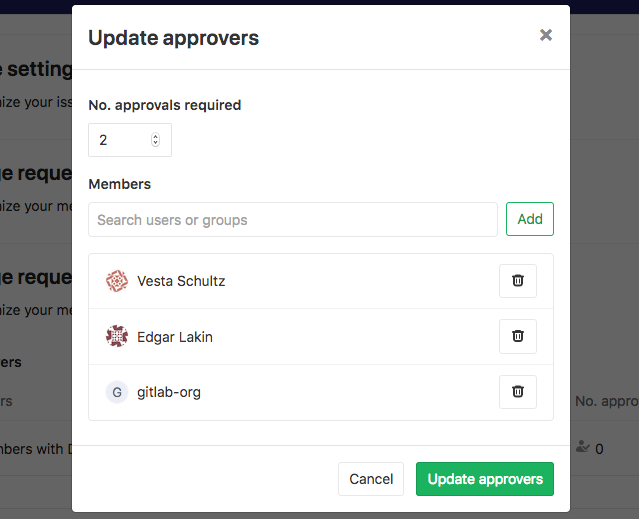Select the gitlab-org name in the list

(x=169, y=392)
